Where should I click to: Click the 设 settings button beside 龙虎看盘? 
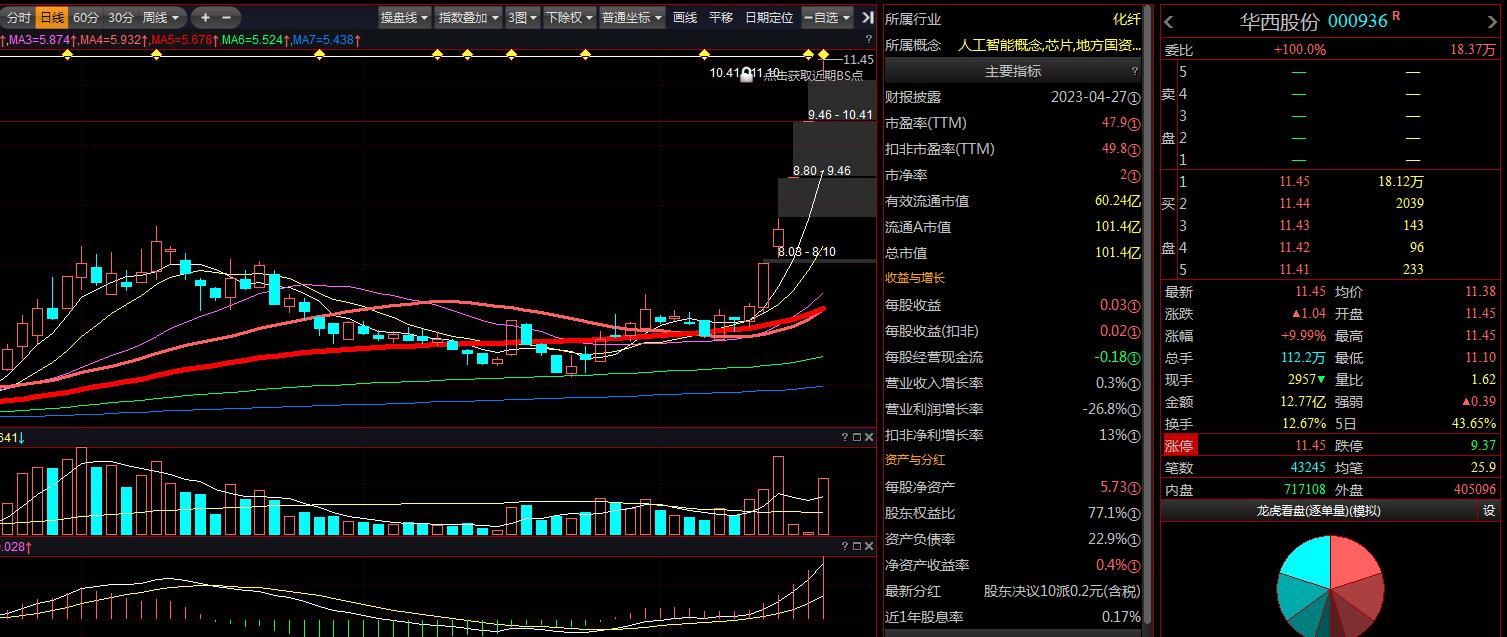(1488, 511)
